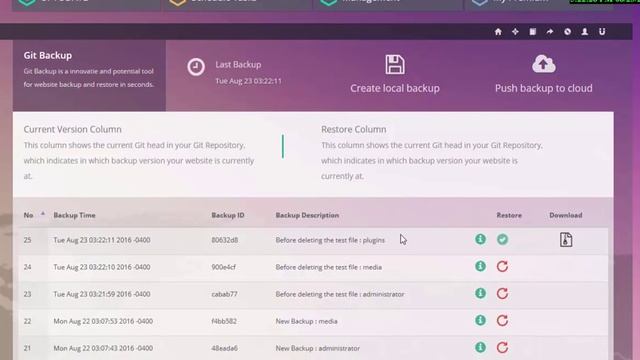Select the 'Tue Aug 23 03:22:10 2016 -0400' cell
640x360 pixels.
pos(102,267)
